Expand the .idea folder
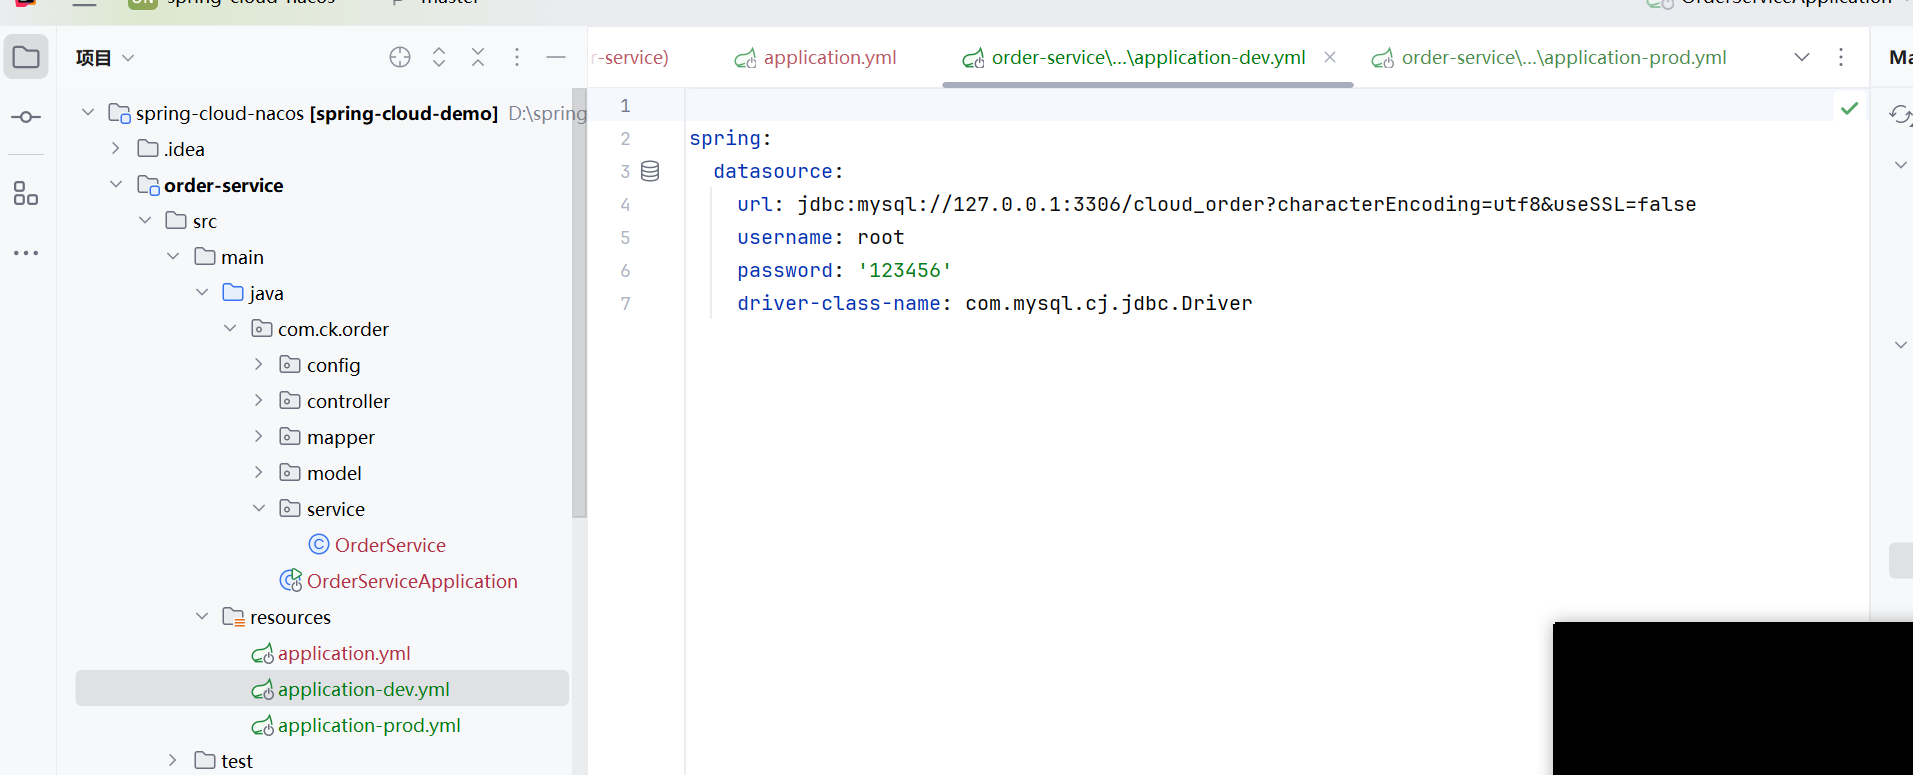 coord(116,148)
